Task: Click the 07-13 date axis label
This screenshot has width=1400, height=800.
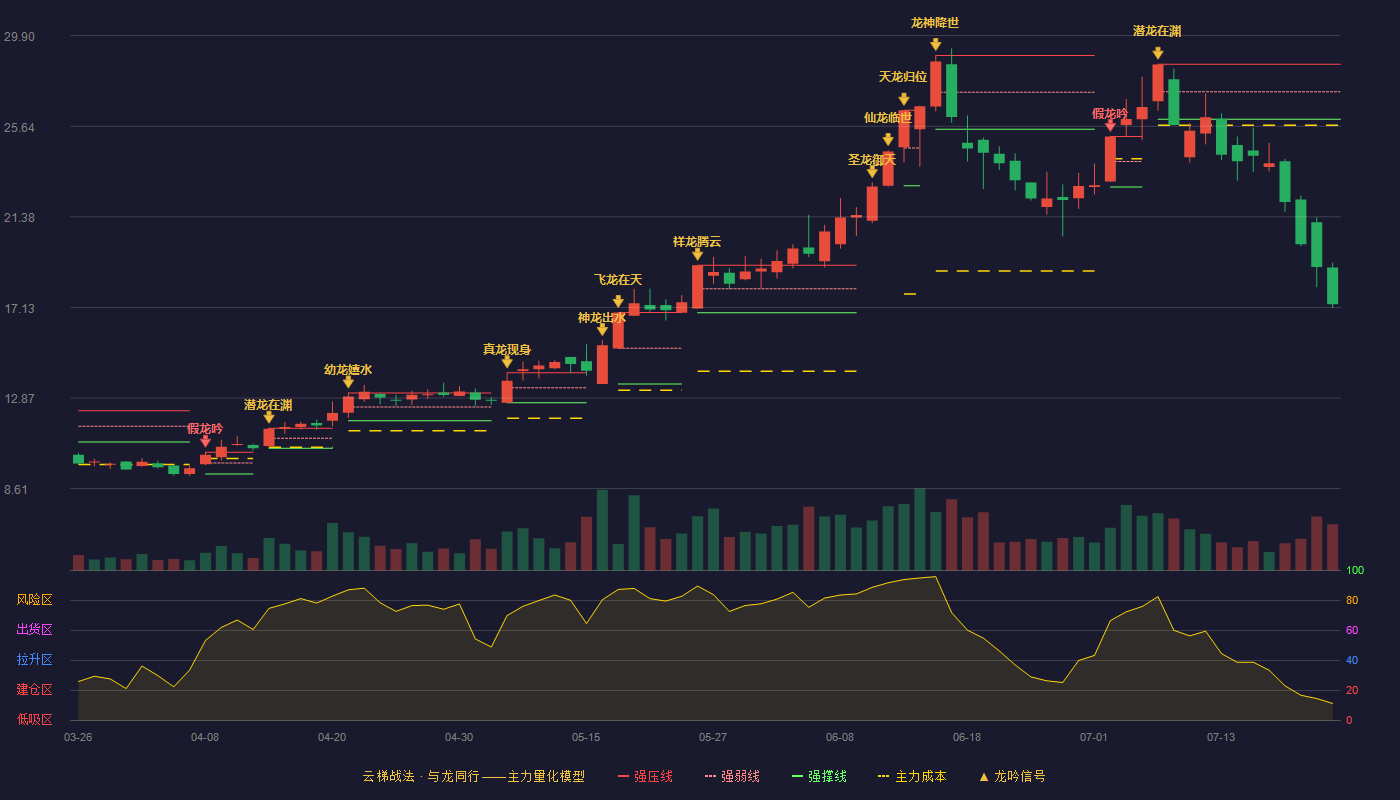Action: coord(1221,737)
